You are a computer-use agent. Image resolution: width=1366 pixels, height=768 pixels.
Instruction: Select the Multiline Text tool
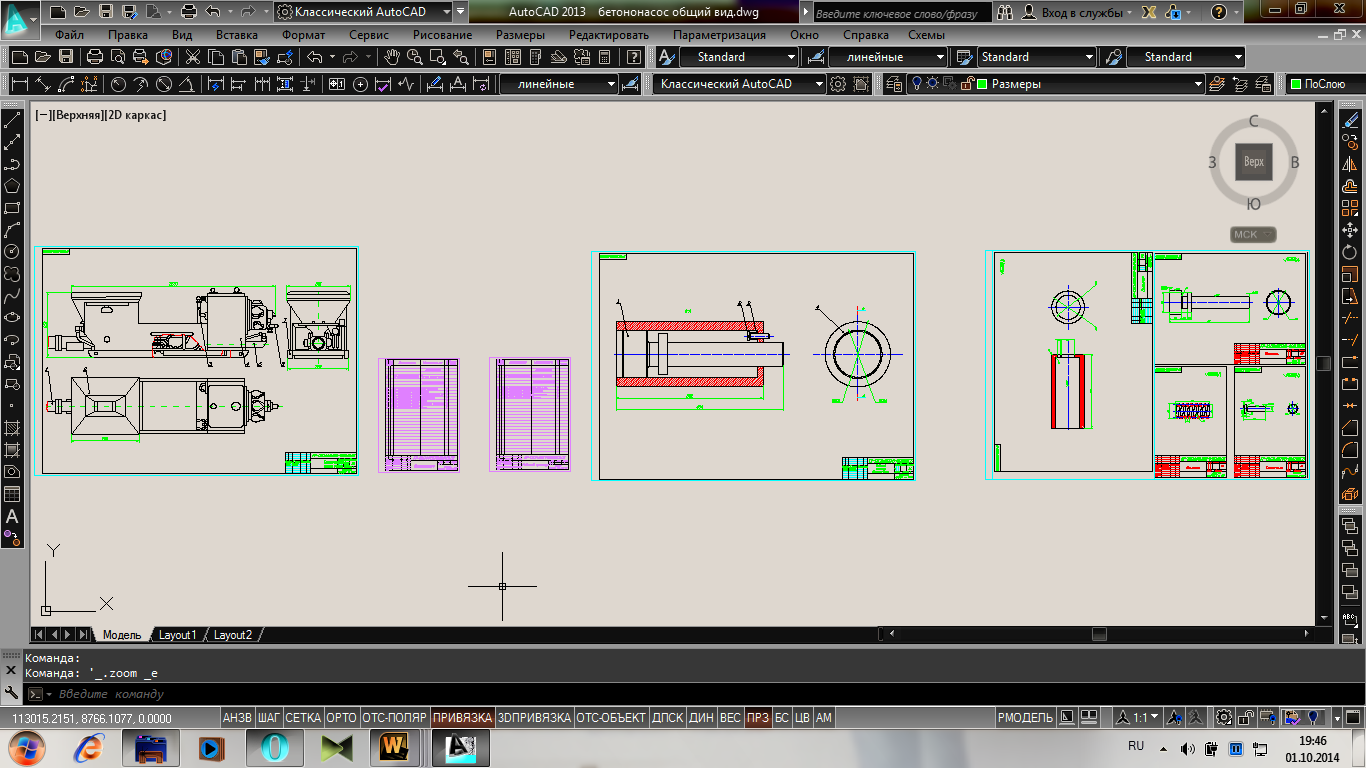(x=12, y=516)
